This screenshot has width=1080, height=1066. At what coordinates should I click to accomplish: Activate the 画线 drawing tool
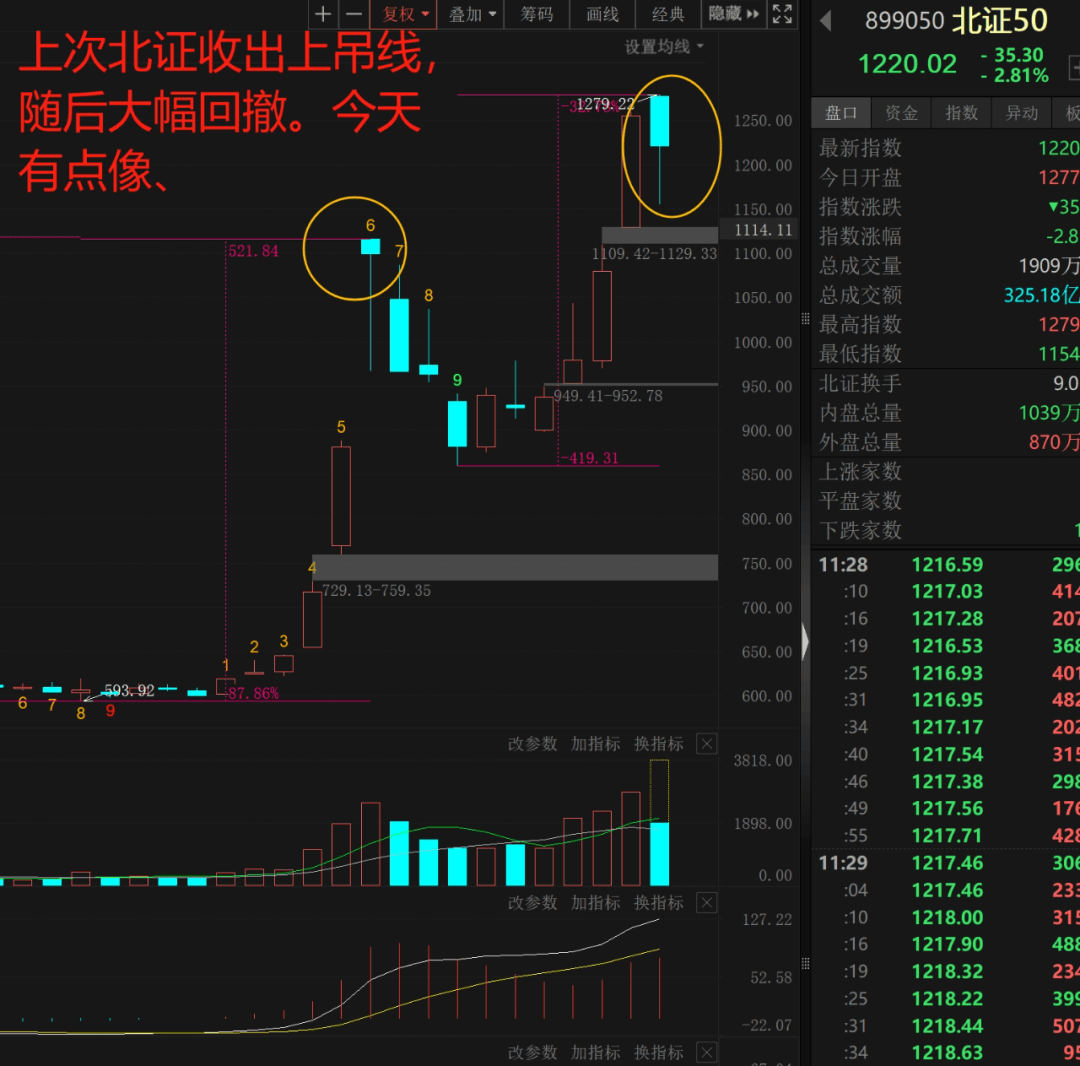pyautogui.click(x=602, y=14)
